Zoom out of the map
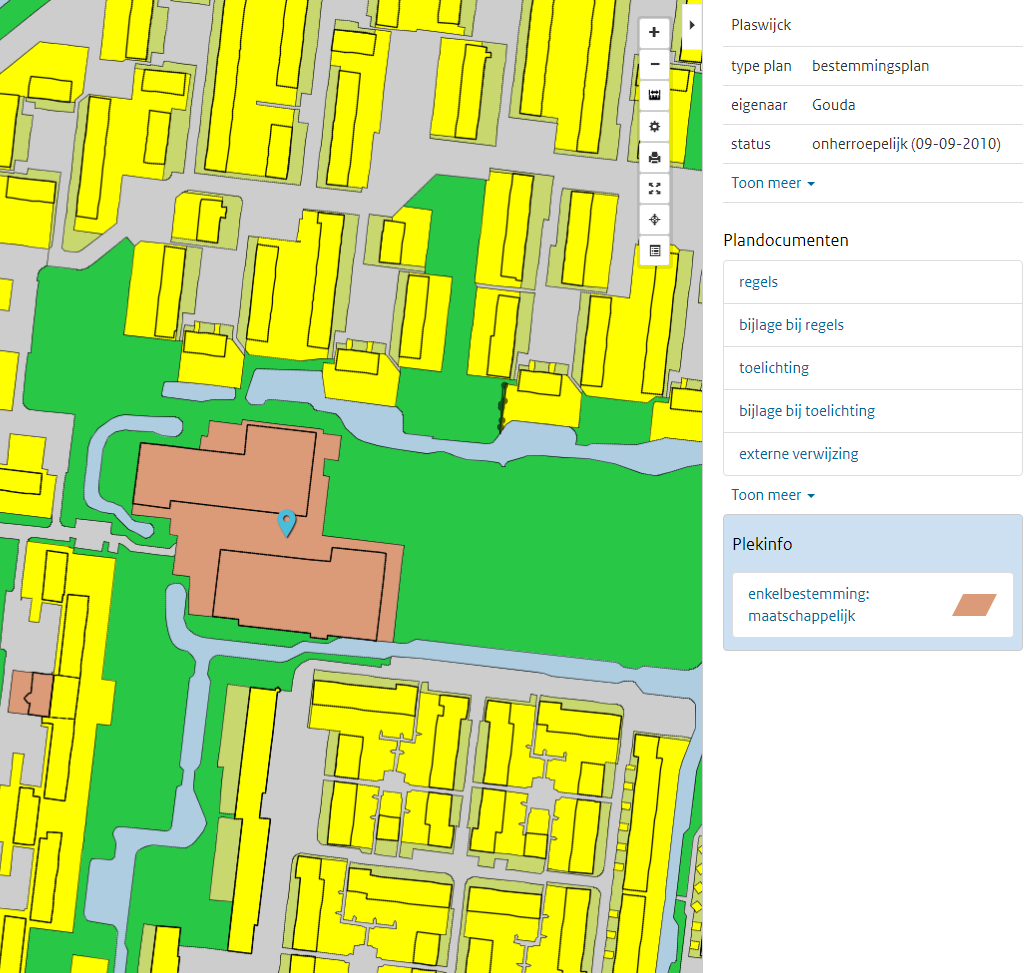This screenshot has width=1032, height=973. [x=654, y=64]
